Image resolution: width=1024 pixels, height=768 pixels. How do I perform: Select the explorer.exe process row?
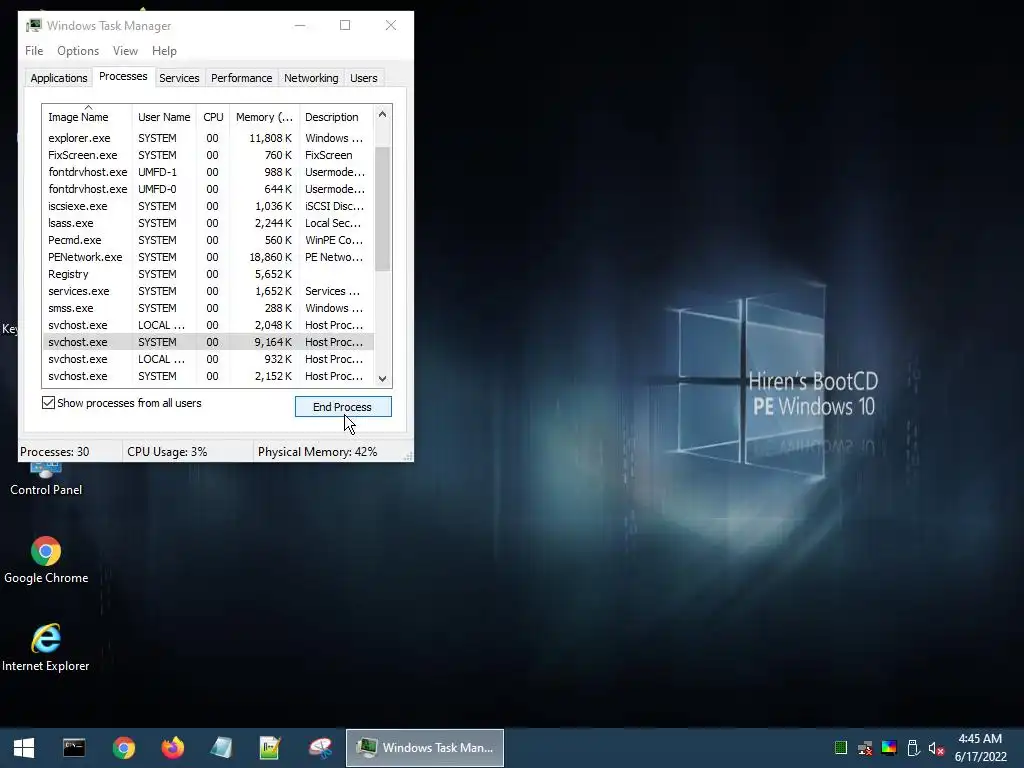(x=208, y=138)
